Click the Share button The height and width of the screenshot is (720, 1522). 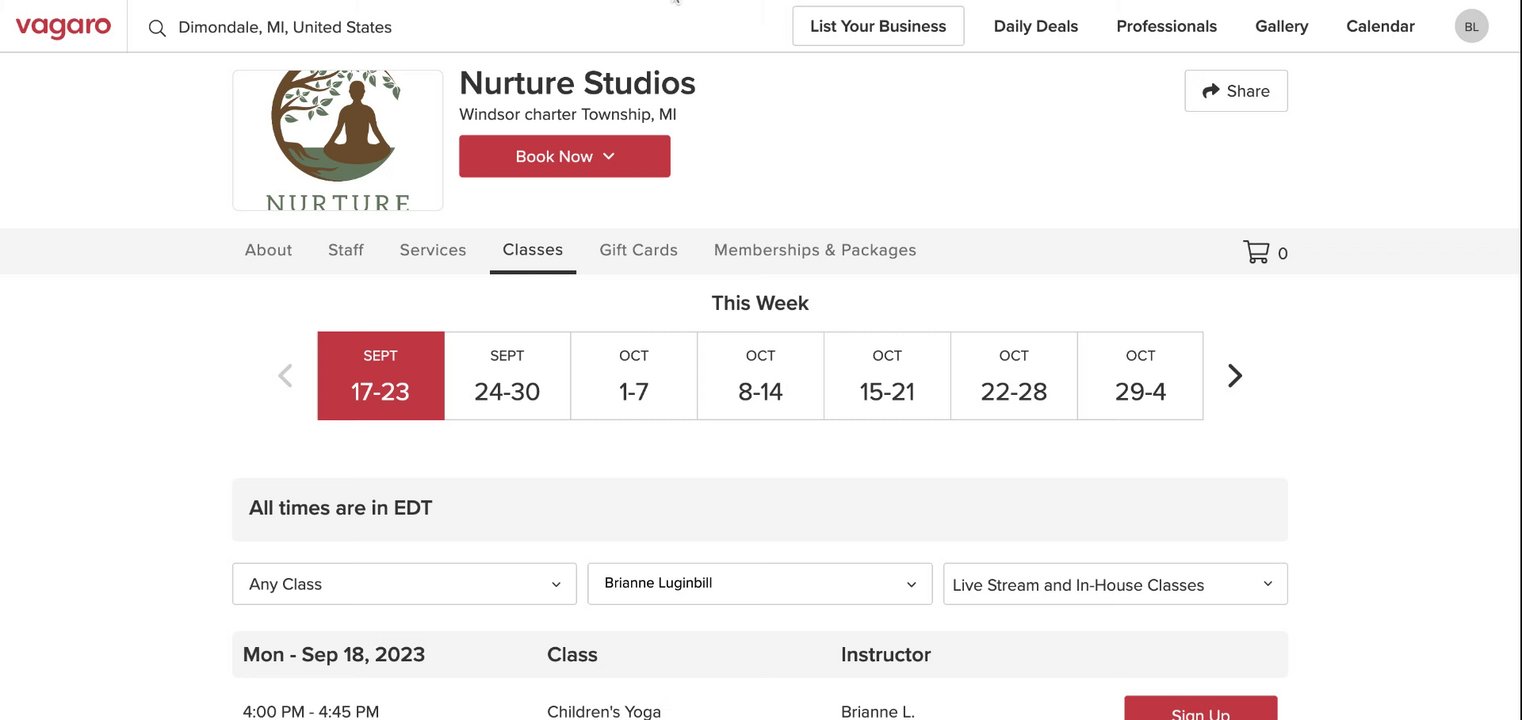click(x=1236, y=91)
